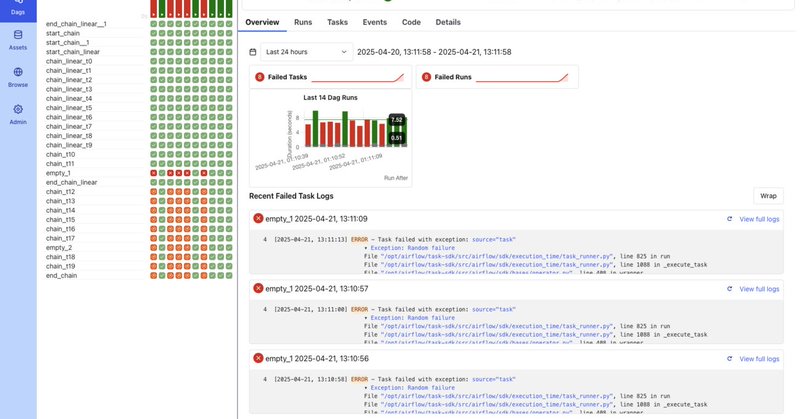Switch to the Code tab
The height and width of the screenshot is (419, 800).
[411, 22]
